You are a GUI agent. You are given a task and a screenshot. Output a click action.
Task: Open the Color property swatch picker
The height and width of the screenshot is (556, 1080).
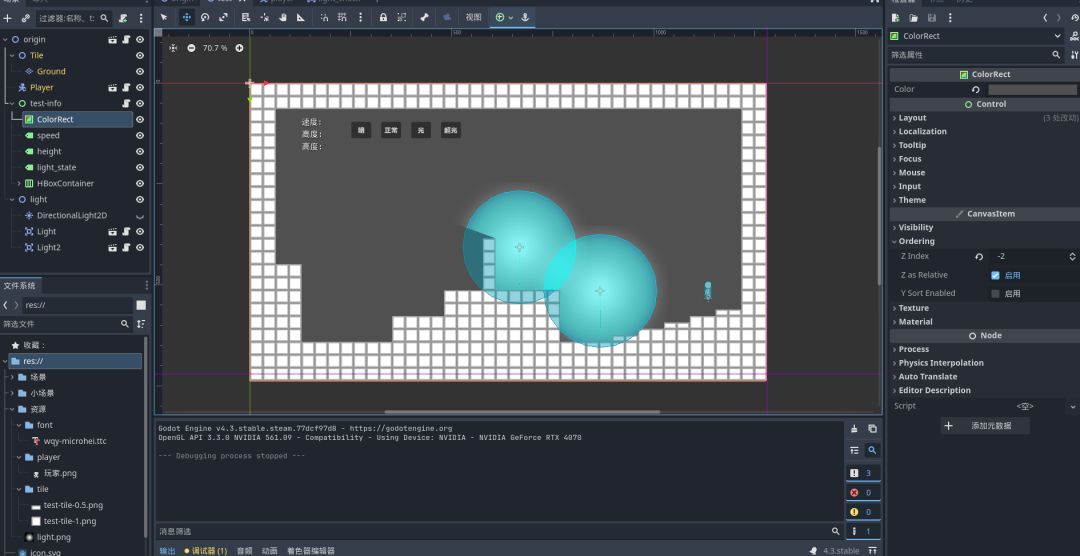coord(1032,89)
